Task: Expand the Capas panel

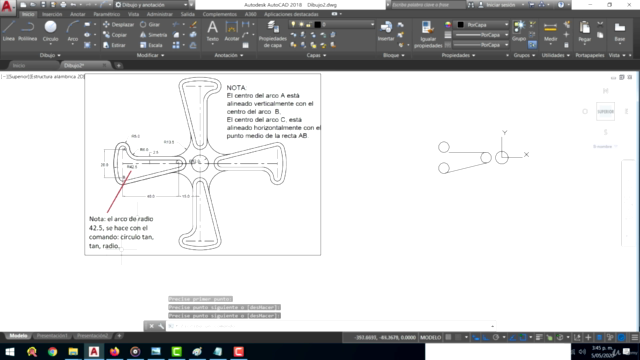Action: 316,55
